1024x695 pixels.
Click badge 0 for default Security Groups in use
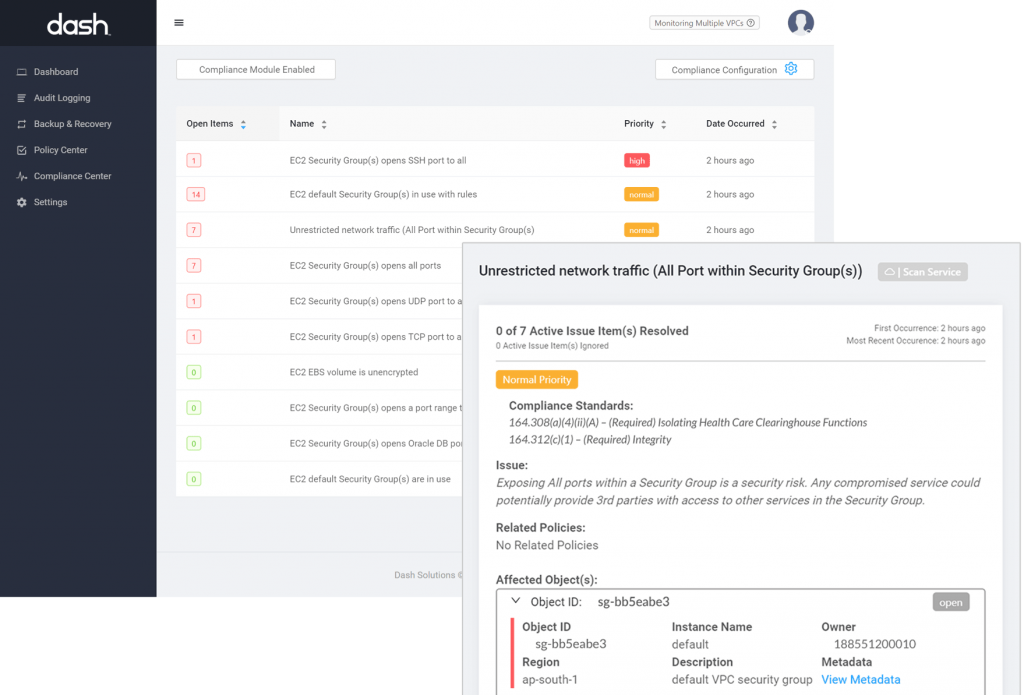[x=193, y=479]
